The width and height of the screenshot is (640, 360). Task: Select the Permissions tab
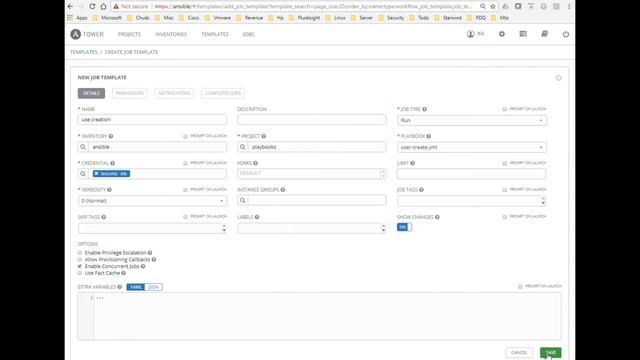(130, 93)
